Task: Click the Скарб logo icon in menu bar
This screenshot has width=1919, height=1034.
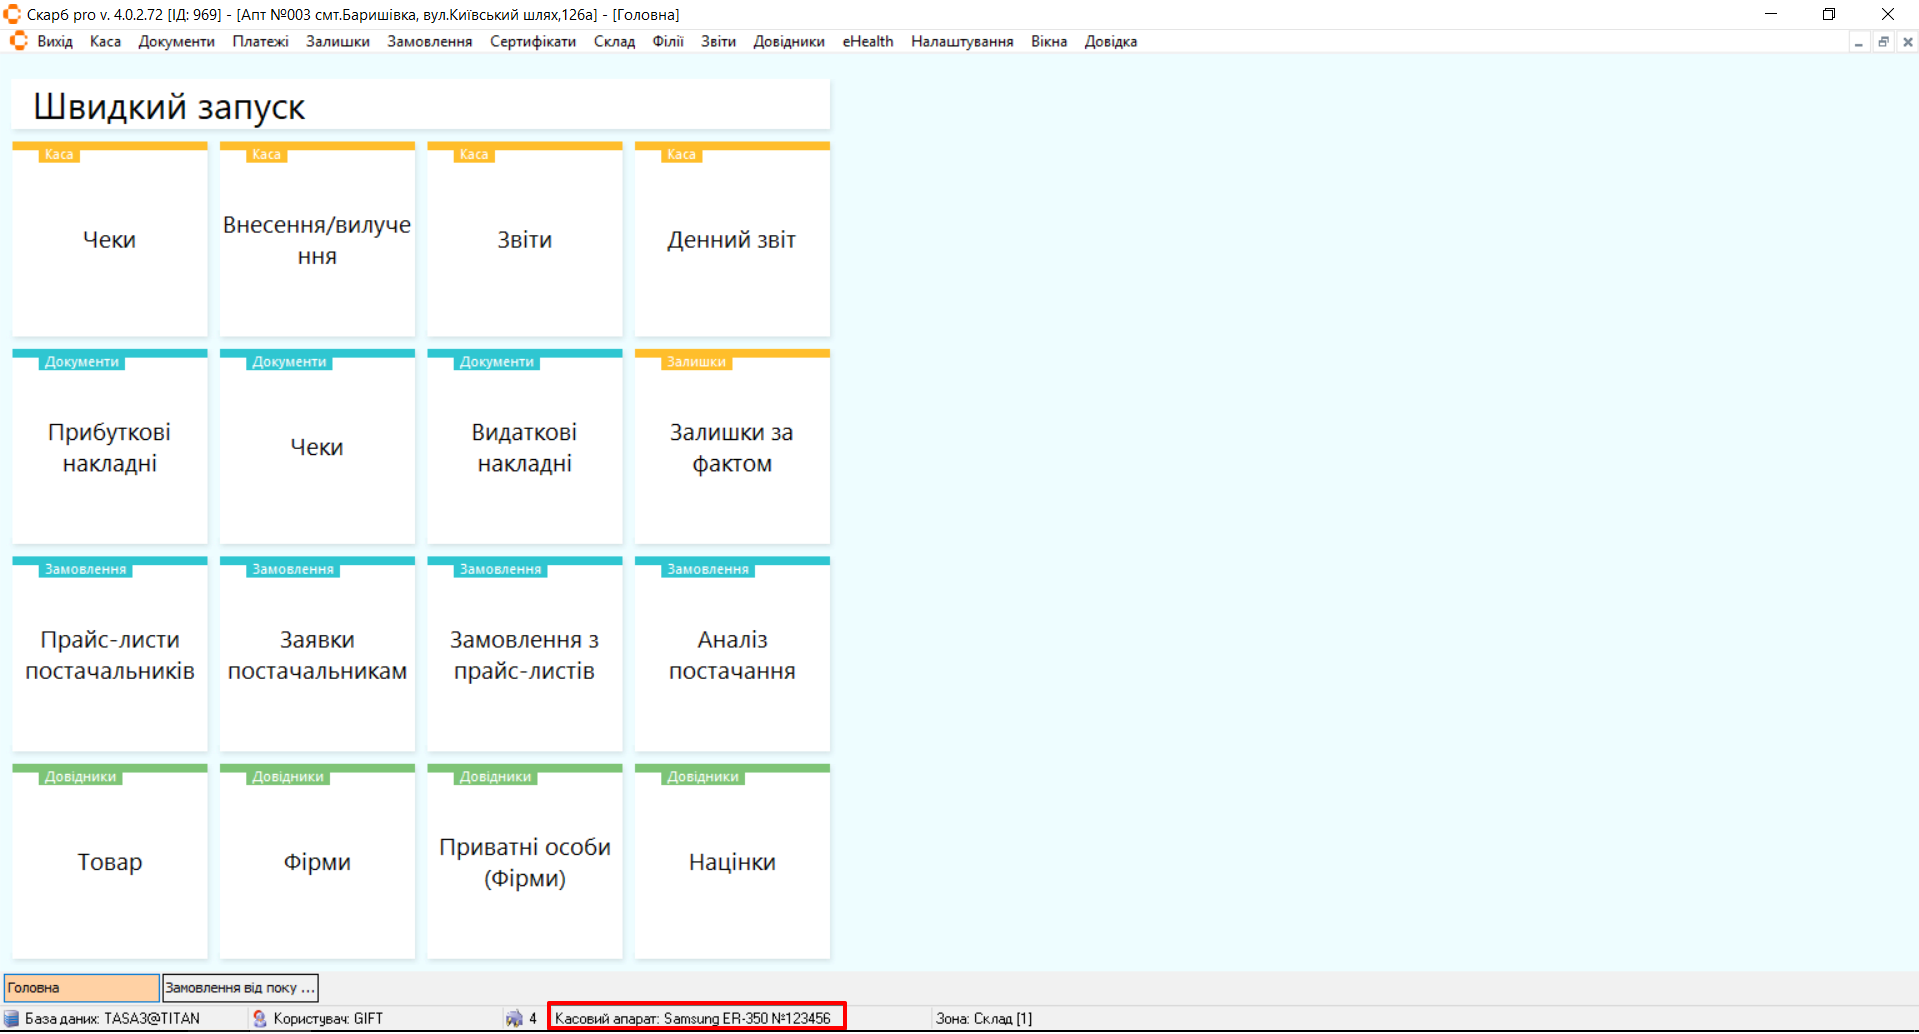Action: click(x=18, y=41)
